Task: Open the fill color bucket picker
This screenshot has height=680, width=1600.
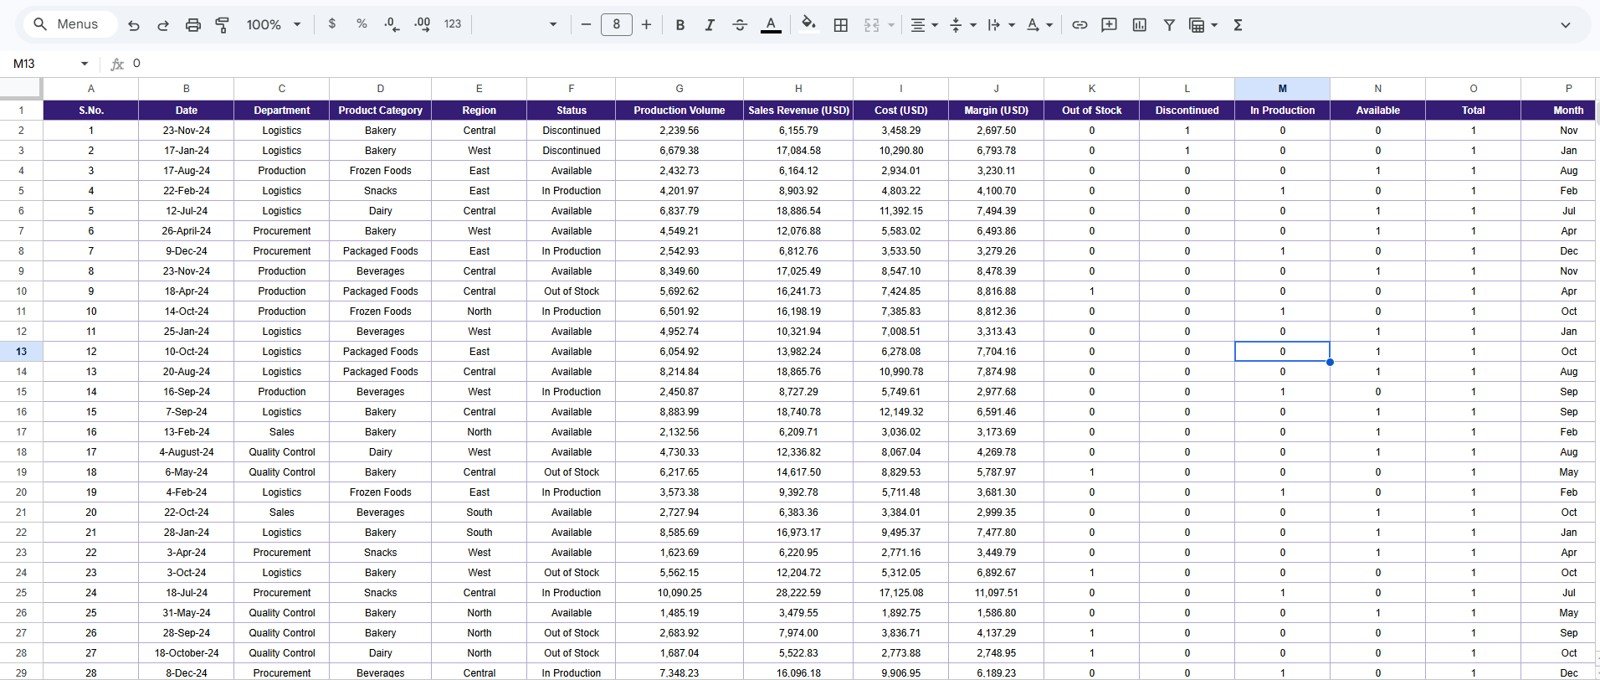Action: [x=809, y=24]
